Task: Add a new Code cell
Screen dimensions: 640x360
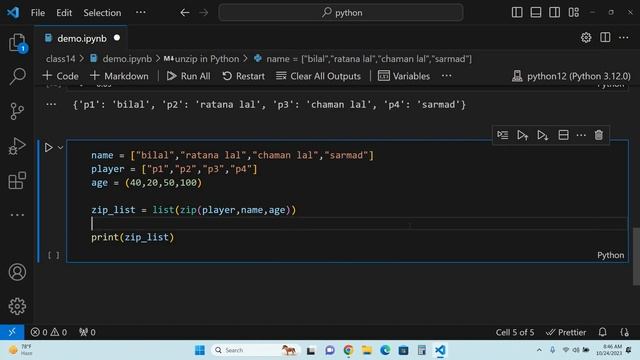Action: pos(60,76)
